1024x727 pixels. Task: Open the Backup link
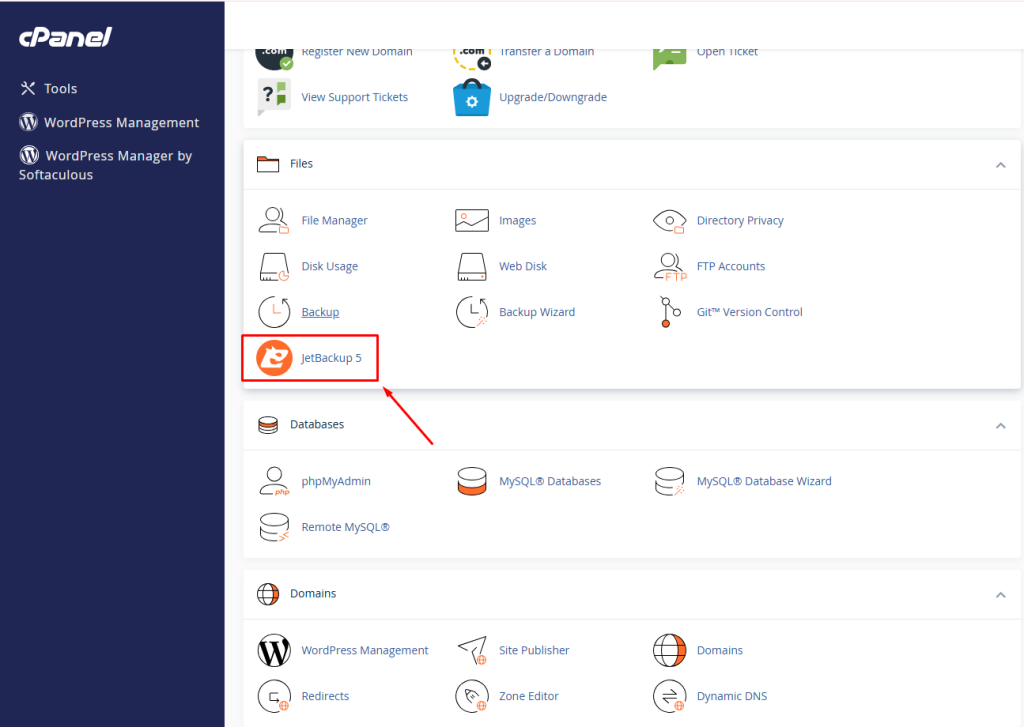(x=320, y=312)
